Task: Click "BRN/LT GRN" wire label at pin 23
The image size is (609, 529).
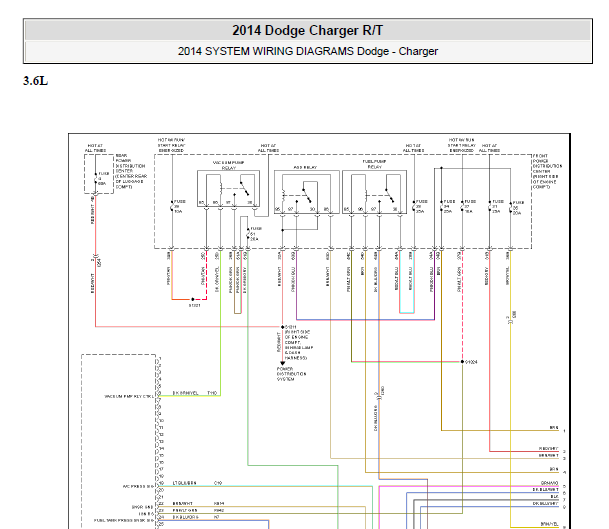Action: [x=185, y=510]
